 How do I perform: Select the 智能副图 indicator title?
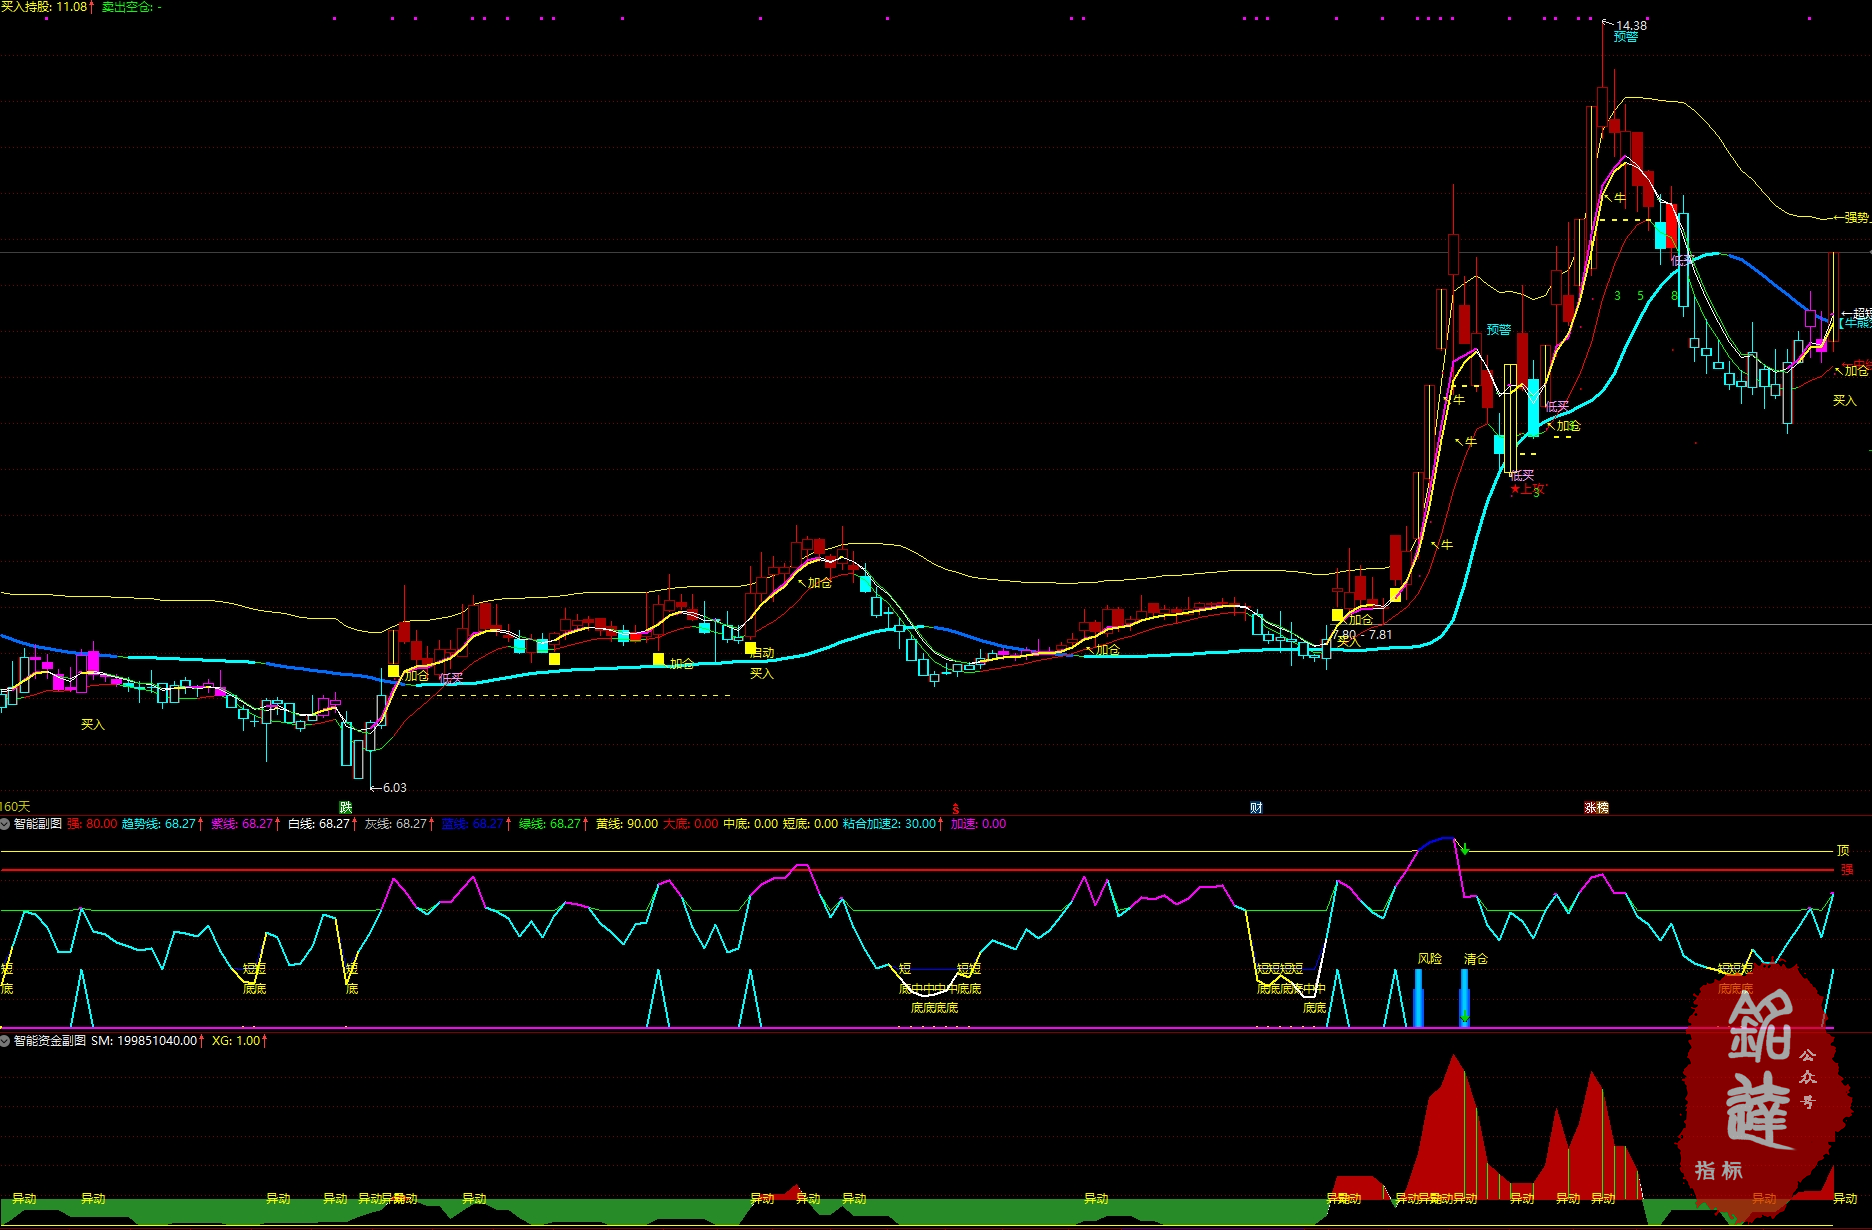[x=38, y=824]
